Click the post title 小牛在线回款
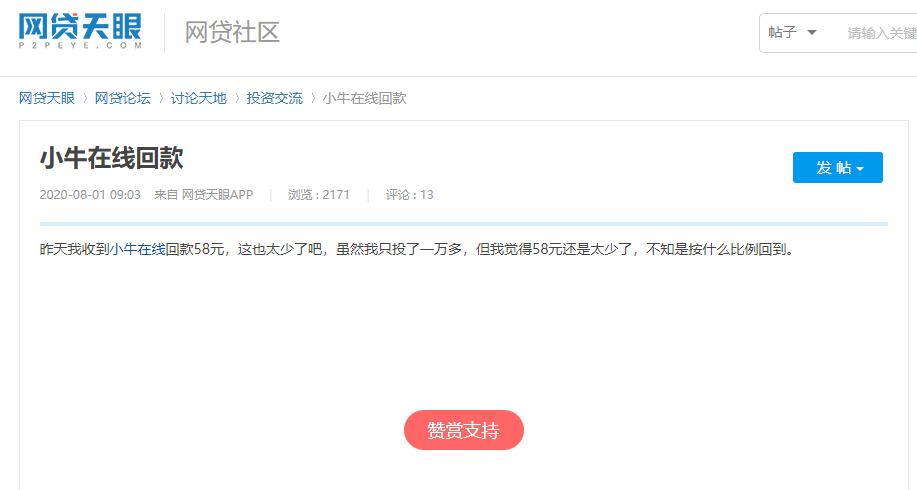Image resolution: width=917 pixels, height=490 pixels. pos(112,158)
